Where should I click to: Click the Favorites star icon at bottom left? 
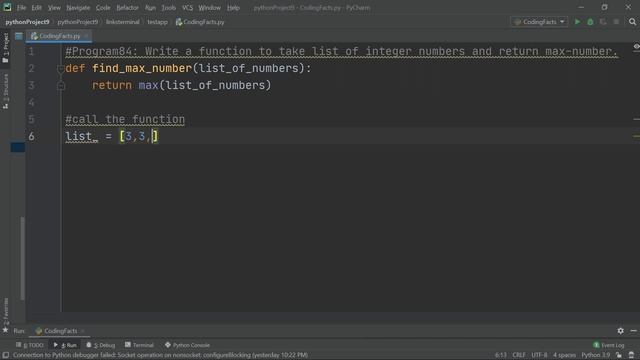click(x=5, y=330)
